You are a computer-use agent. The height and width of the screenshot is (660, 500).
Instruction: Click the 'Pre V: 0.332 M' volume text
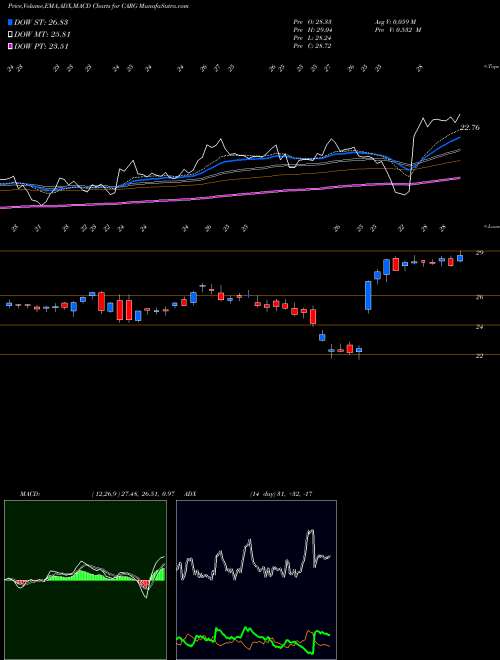click(x=397, y=30)
